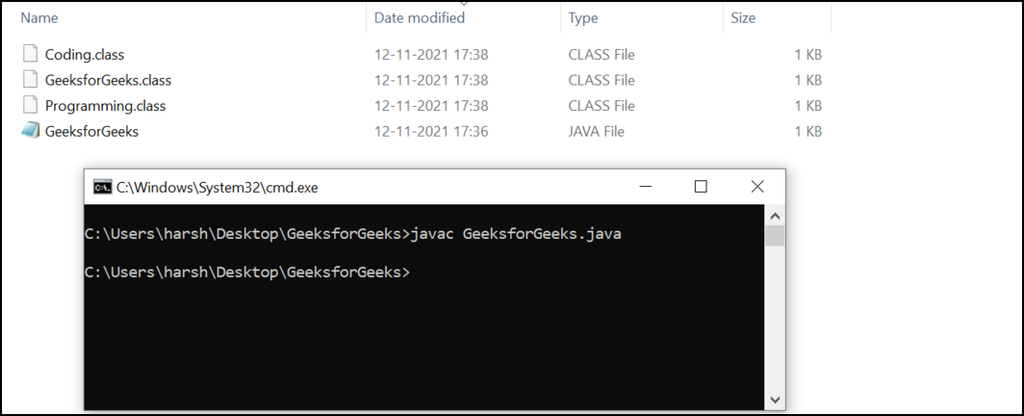Sort files by Date modified column

coord(419,18)
